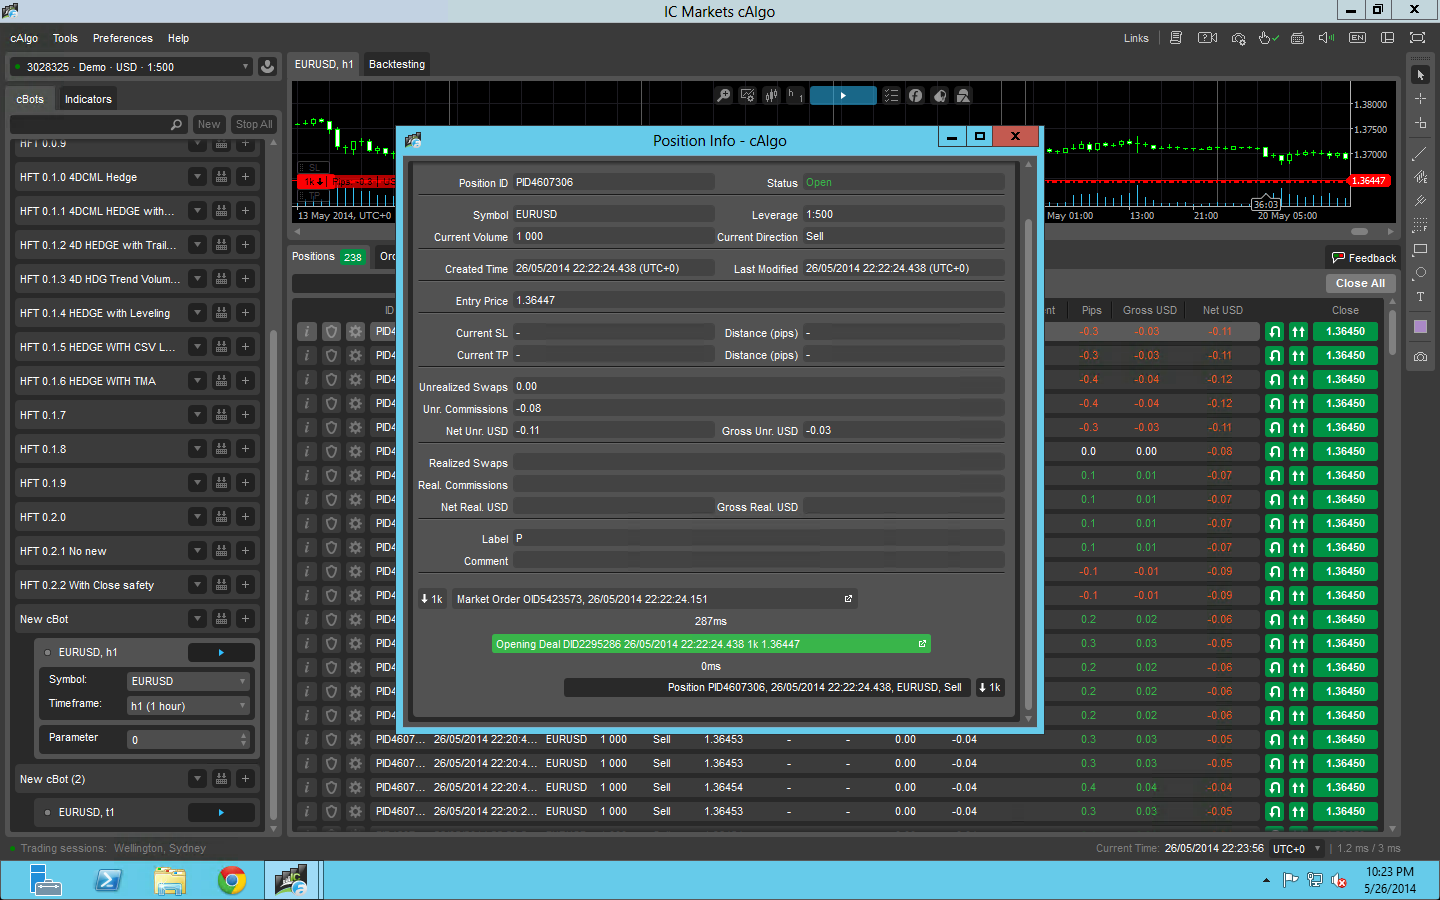The image size is (1440, 900).
Task: Click the Parameter value stepper field
Action: tap(188, 740)
